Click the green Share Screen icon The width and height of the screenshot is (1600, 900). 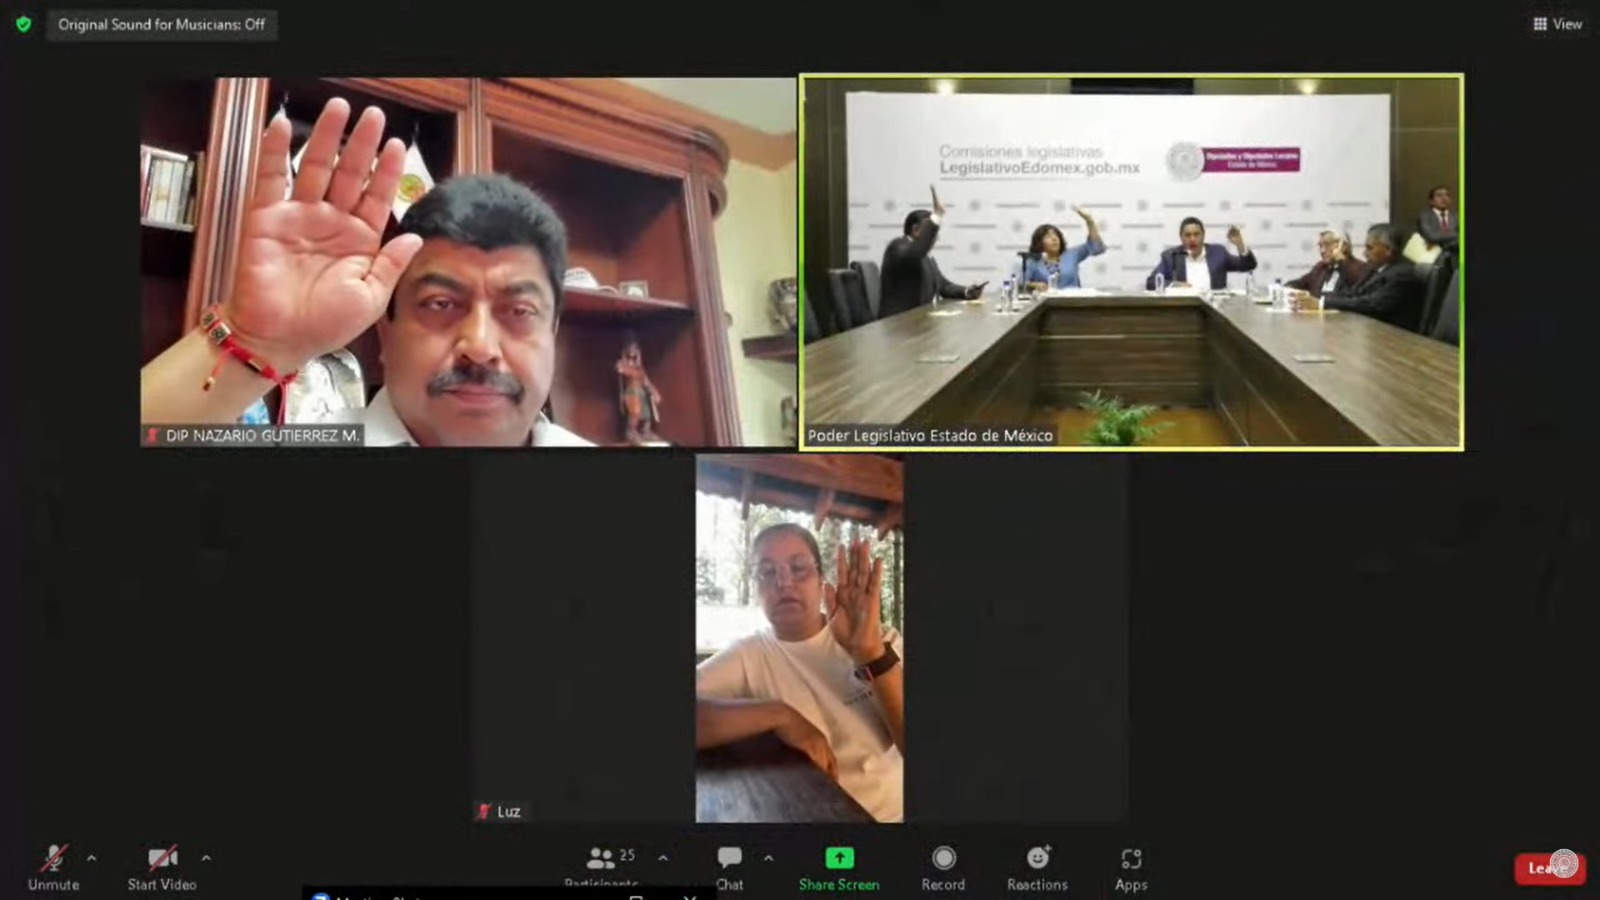(839, 858)
